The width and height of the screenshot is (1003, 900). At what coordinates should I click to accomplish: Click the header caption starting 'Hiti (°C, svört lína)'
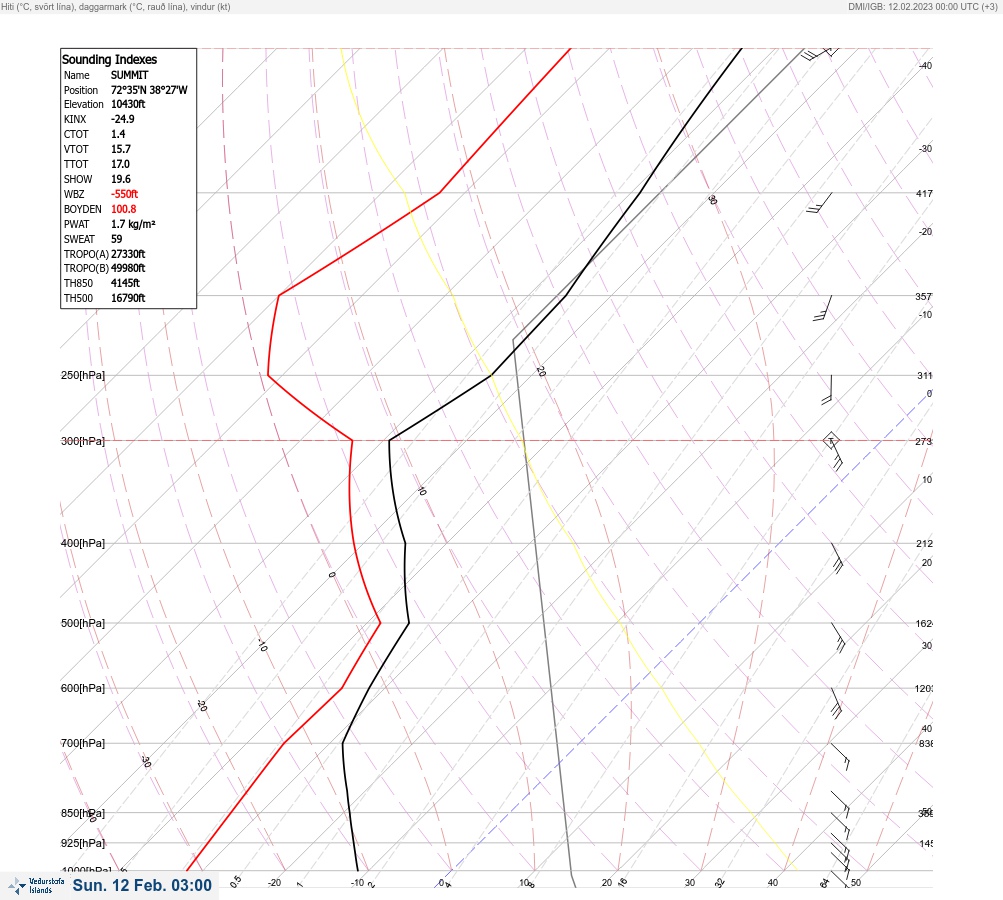coord(116,6)
